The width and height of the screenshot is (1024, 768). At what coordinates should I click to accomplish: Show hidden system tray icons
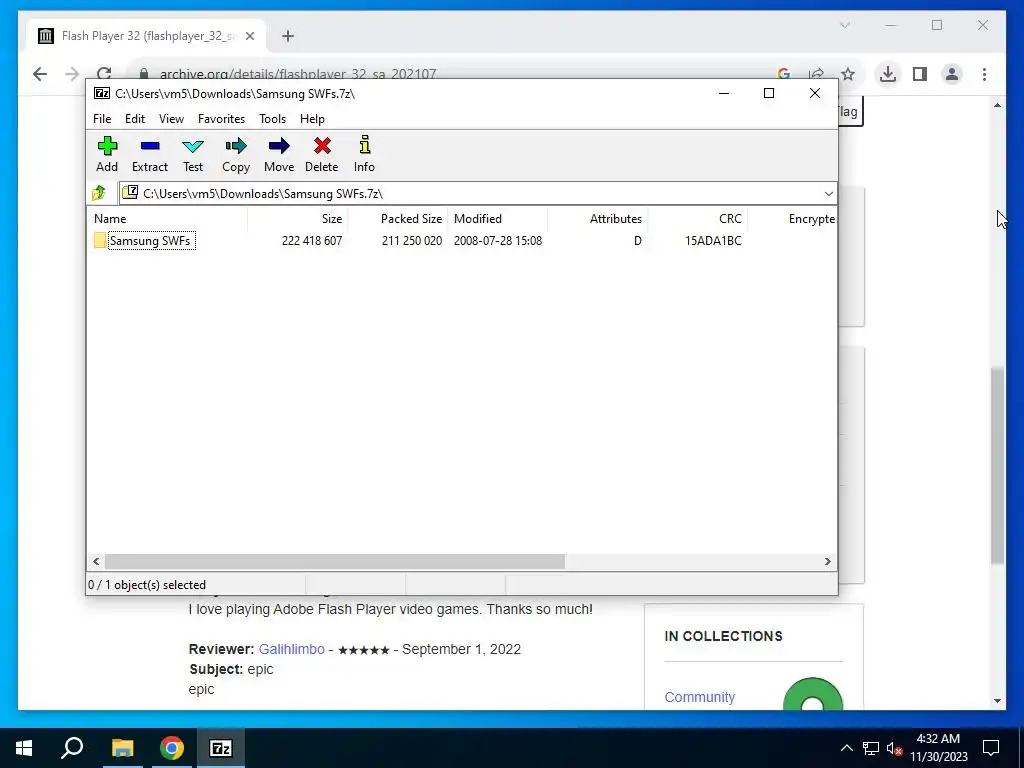tap(846, 748)
